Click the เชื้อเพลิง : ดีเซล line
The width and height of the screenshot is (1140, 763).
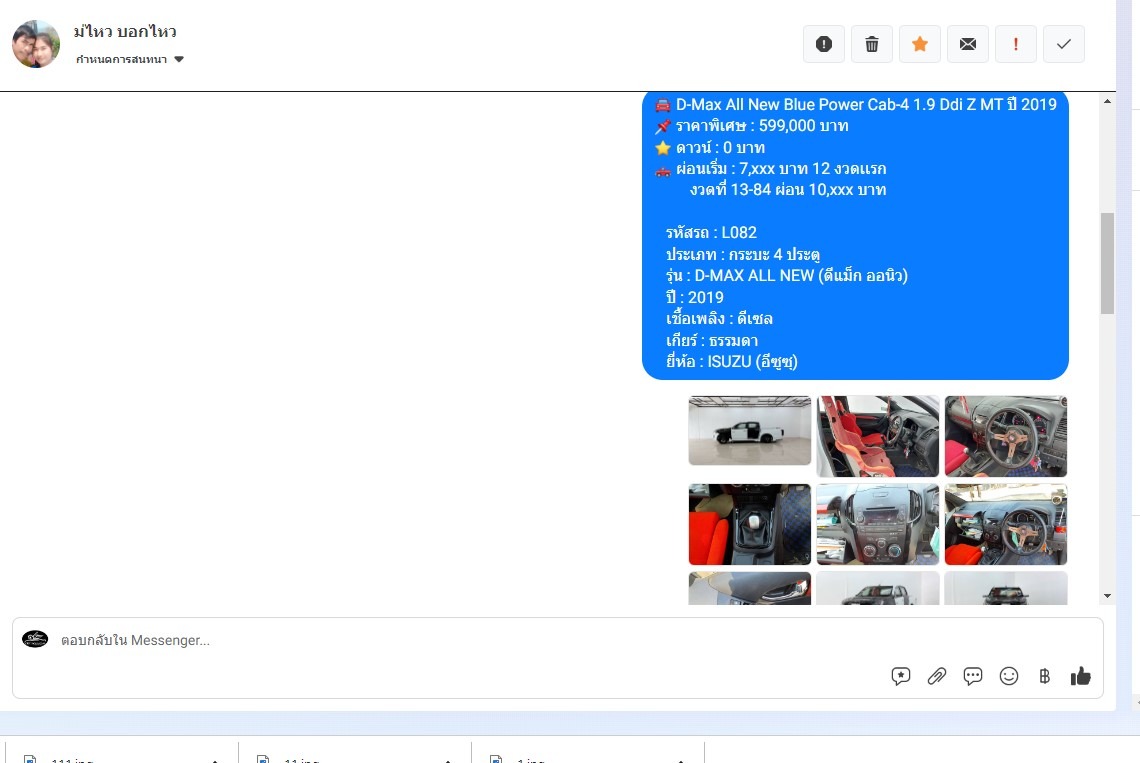tap(720, 319)
